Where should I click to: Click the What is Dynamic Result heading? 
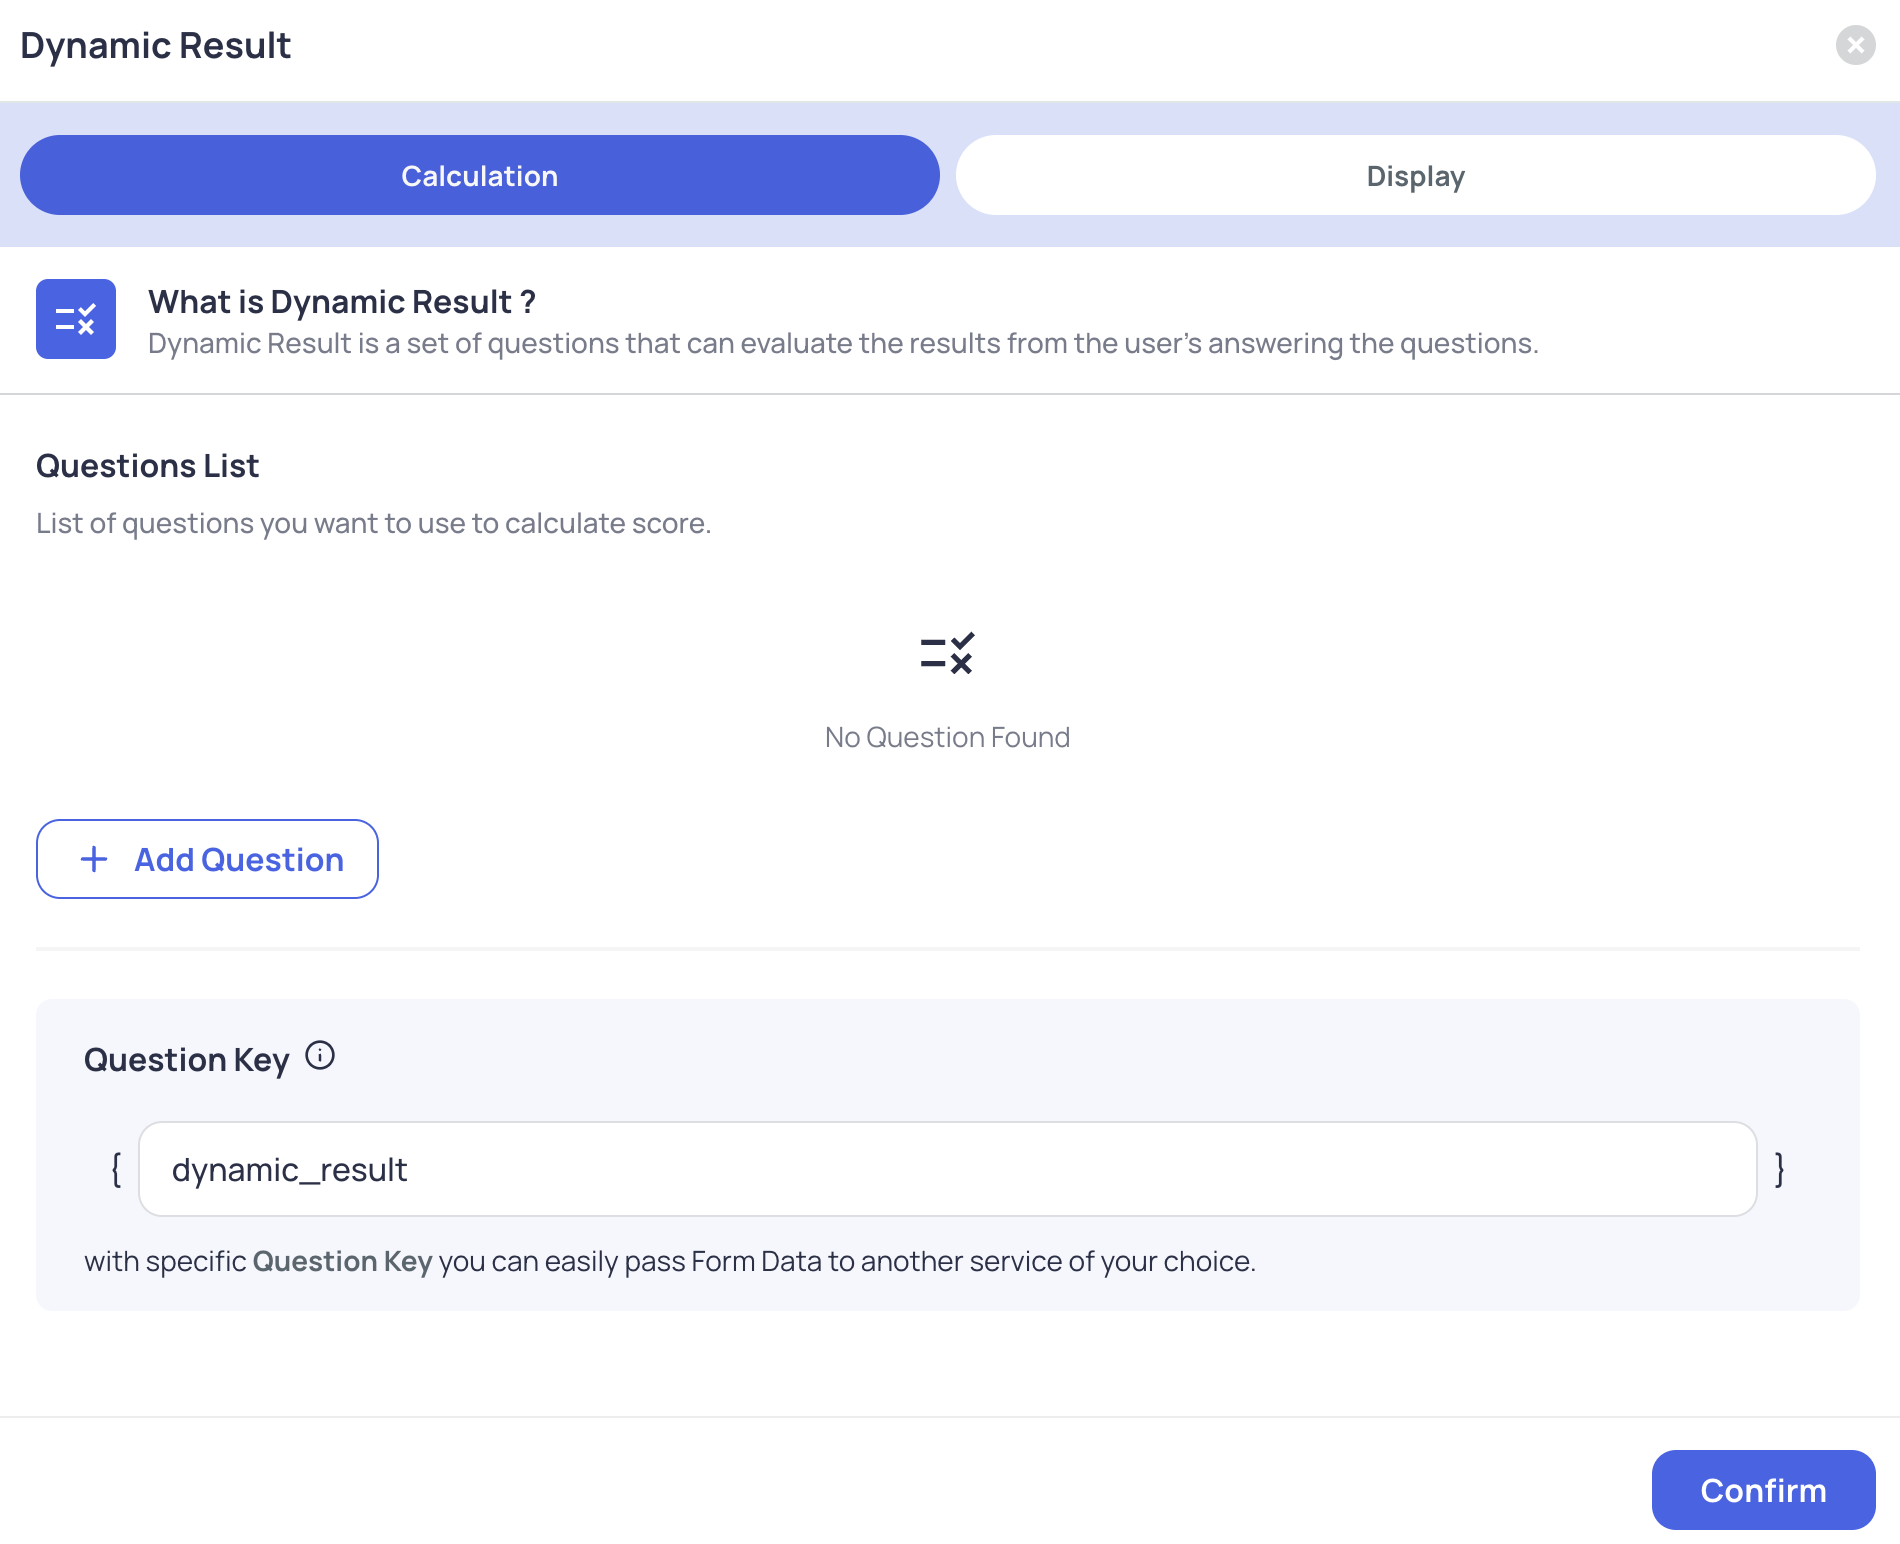(342, 301)
